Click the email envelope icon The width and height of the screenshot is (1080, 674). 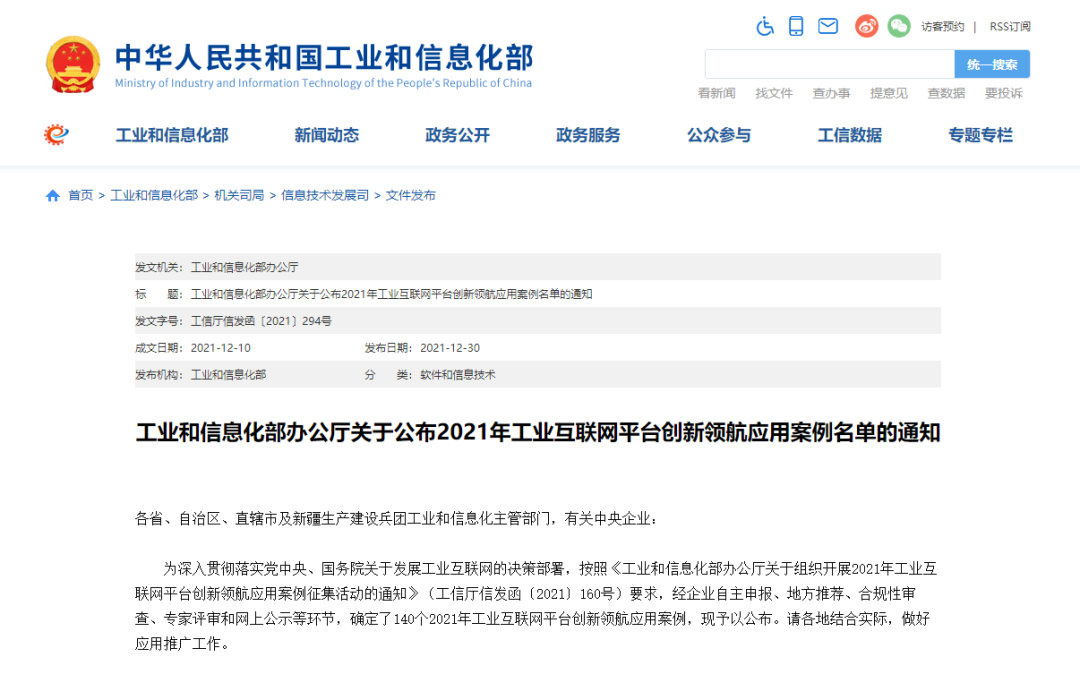coord(827,26)
